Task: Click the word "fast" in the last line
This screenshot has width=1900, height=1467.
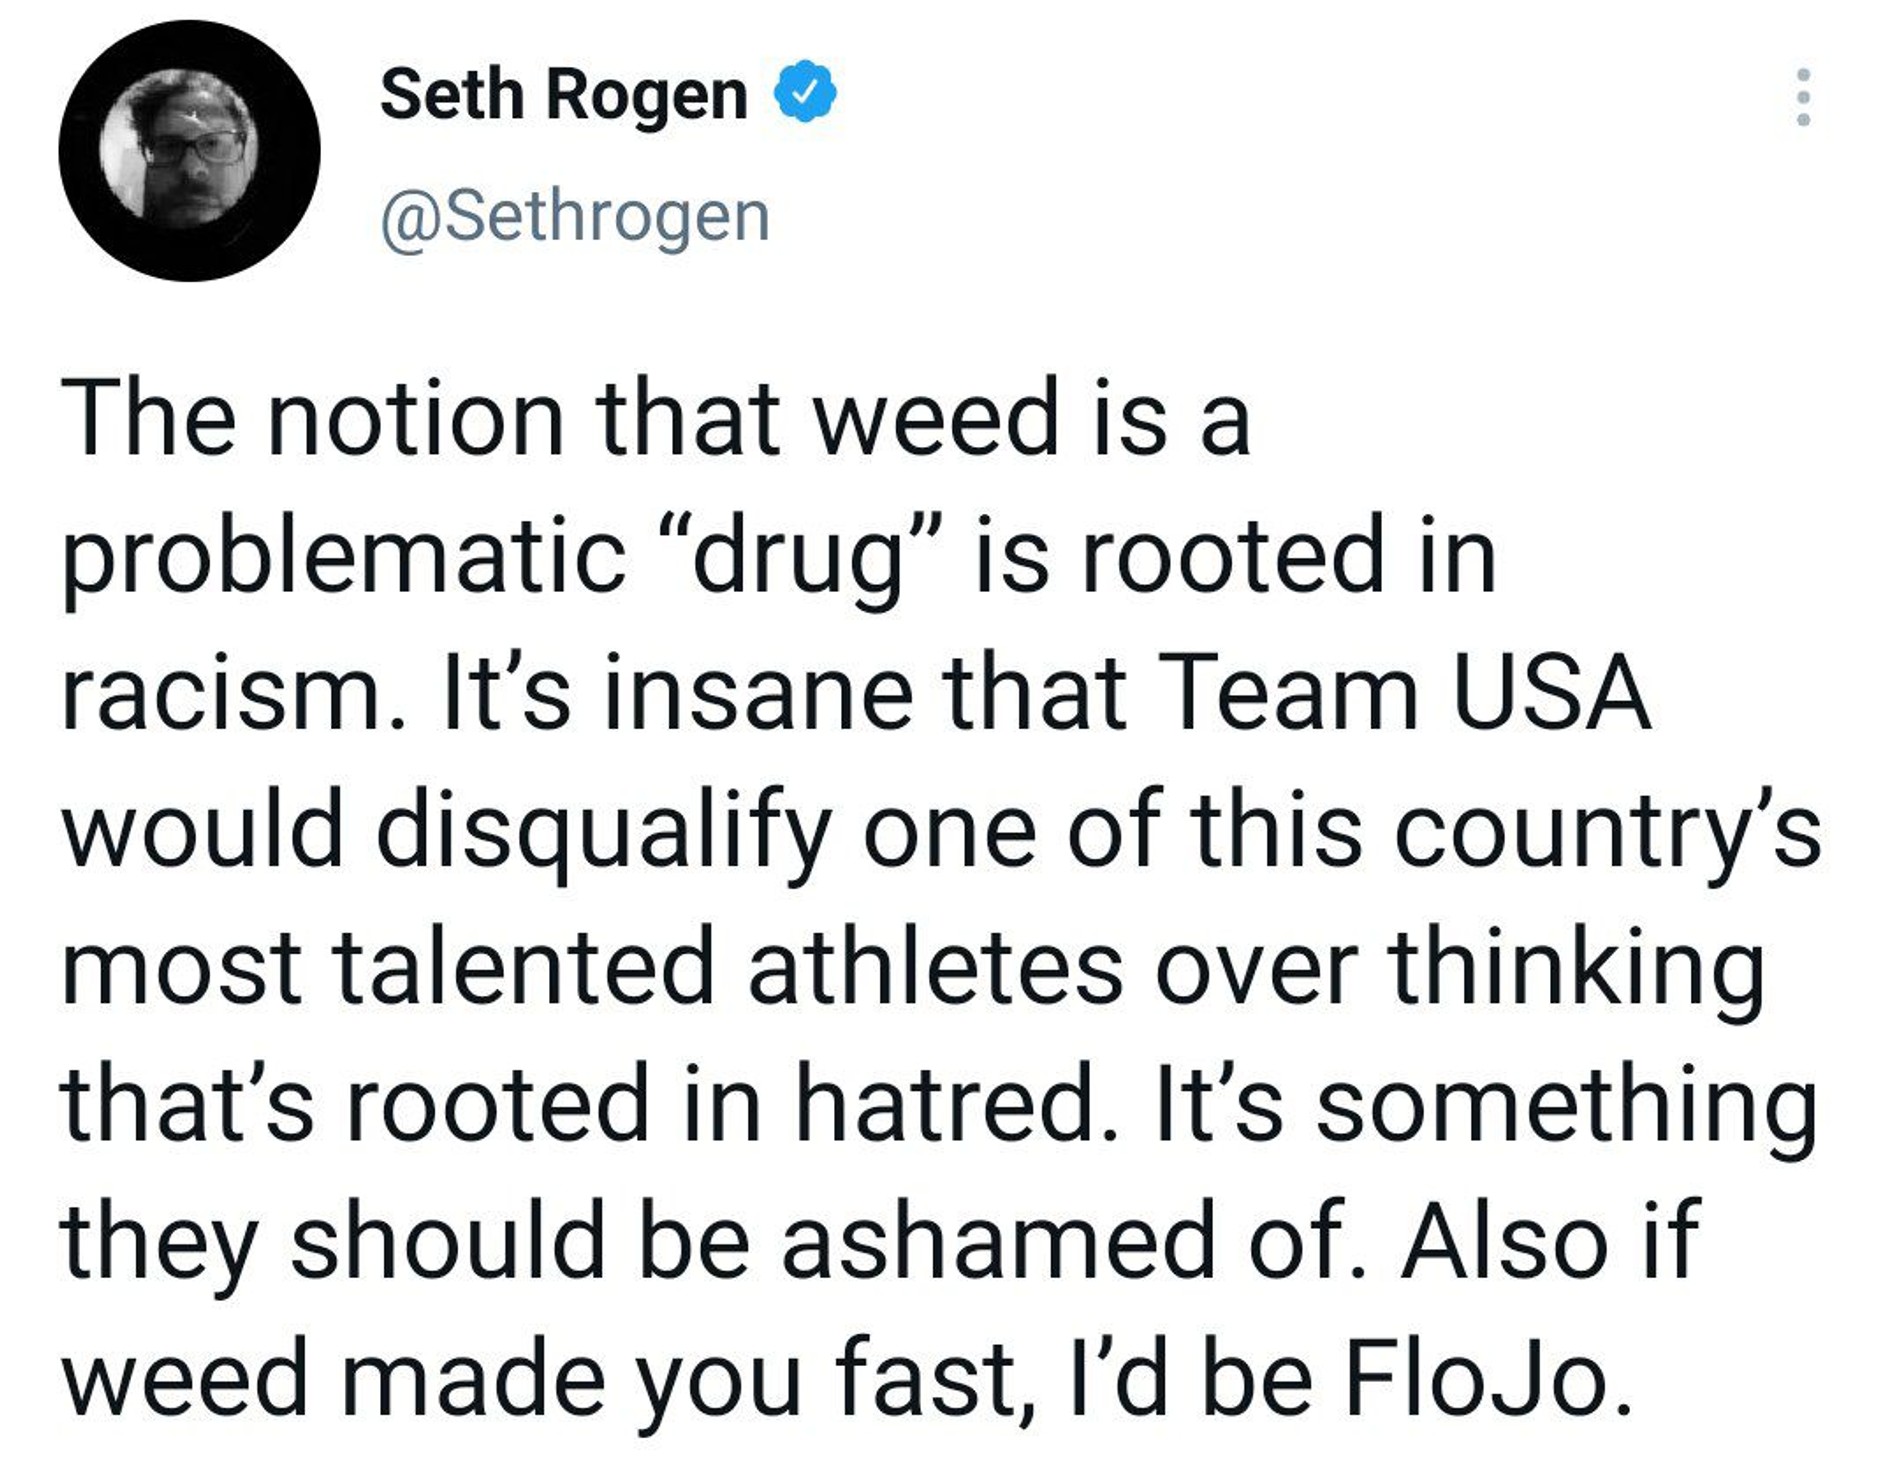Action: click(x=933, y=1379)
